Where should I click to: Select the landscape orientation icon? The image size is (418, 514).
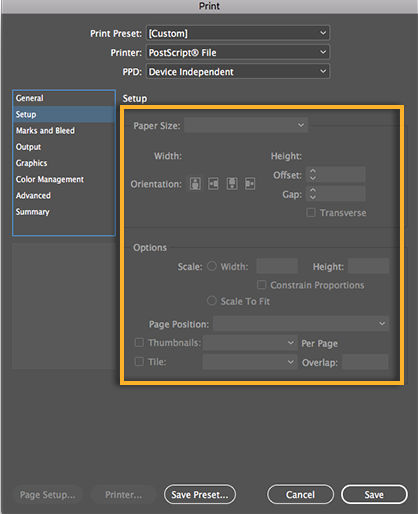click(x=214, y=184)
